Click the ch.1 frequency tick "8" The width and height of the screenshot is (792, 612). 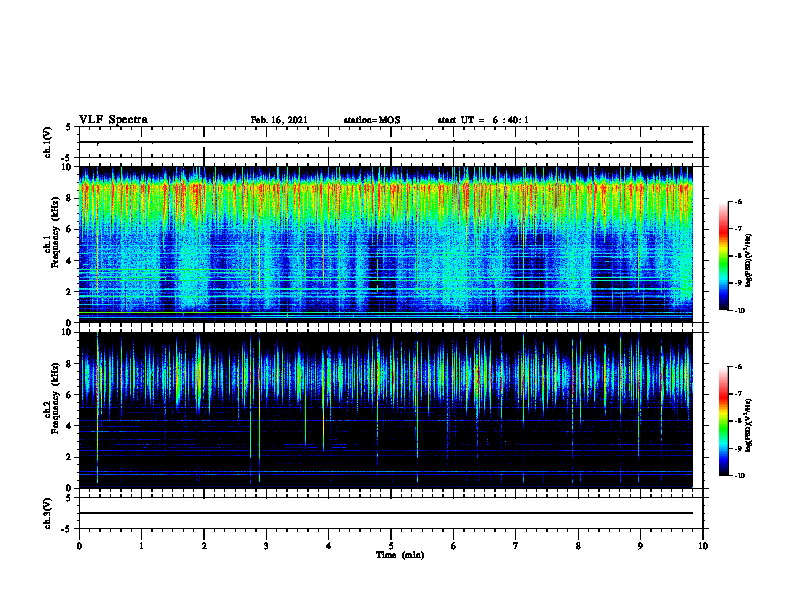pyautogui.click(x=70, y=198)
